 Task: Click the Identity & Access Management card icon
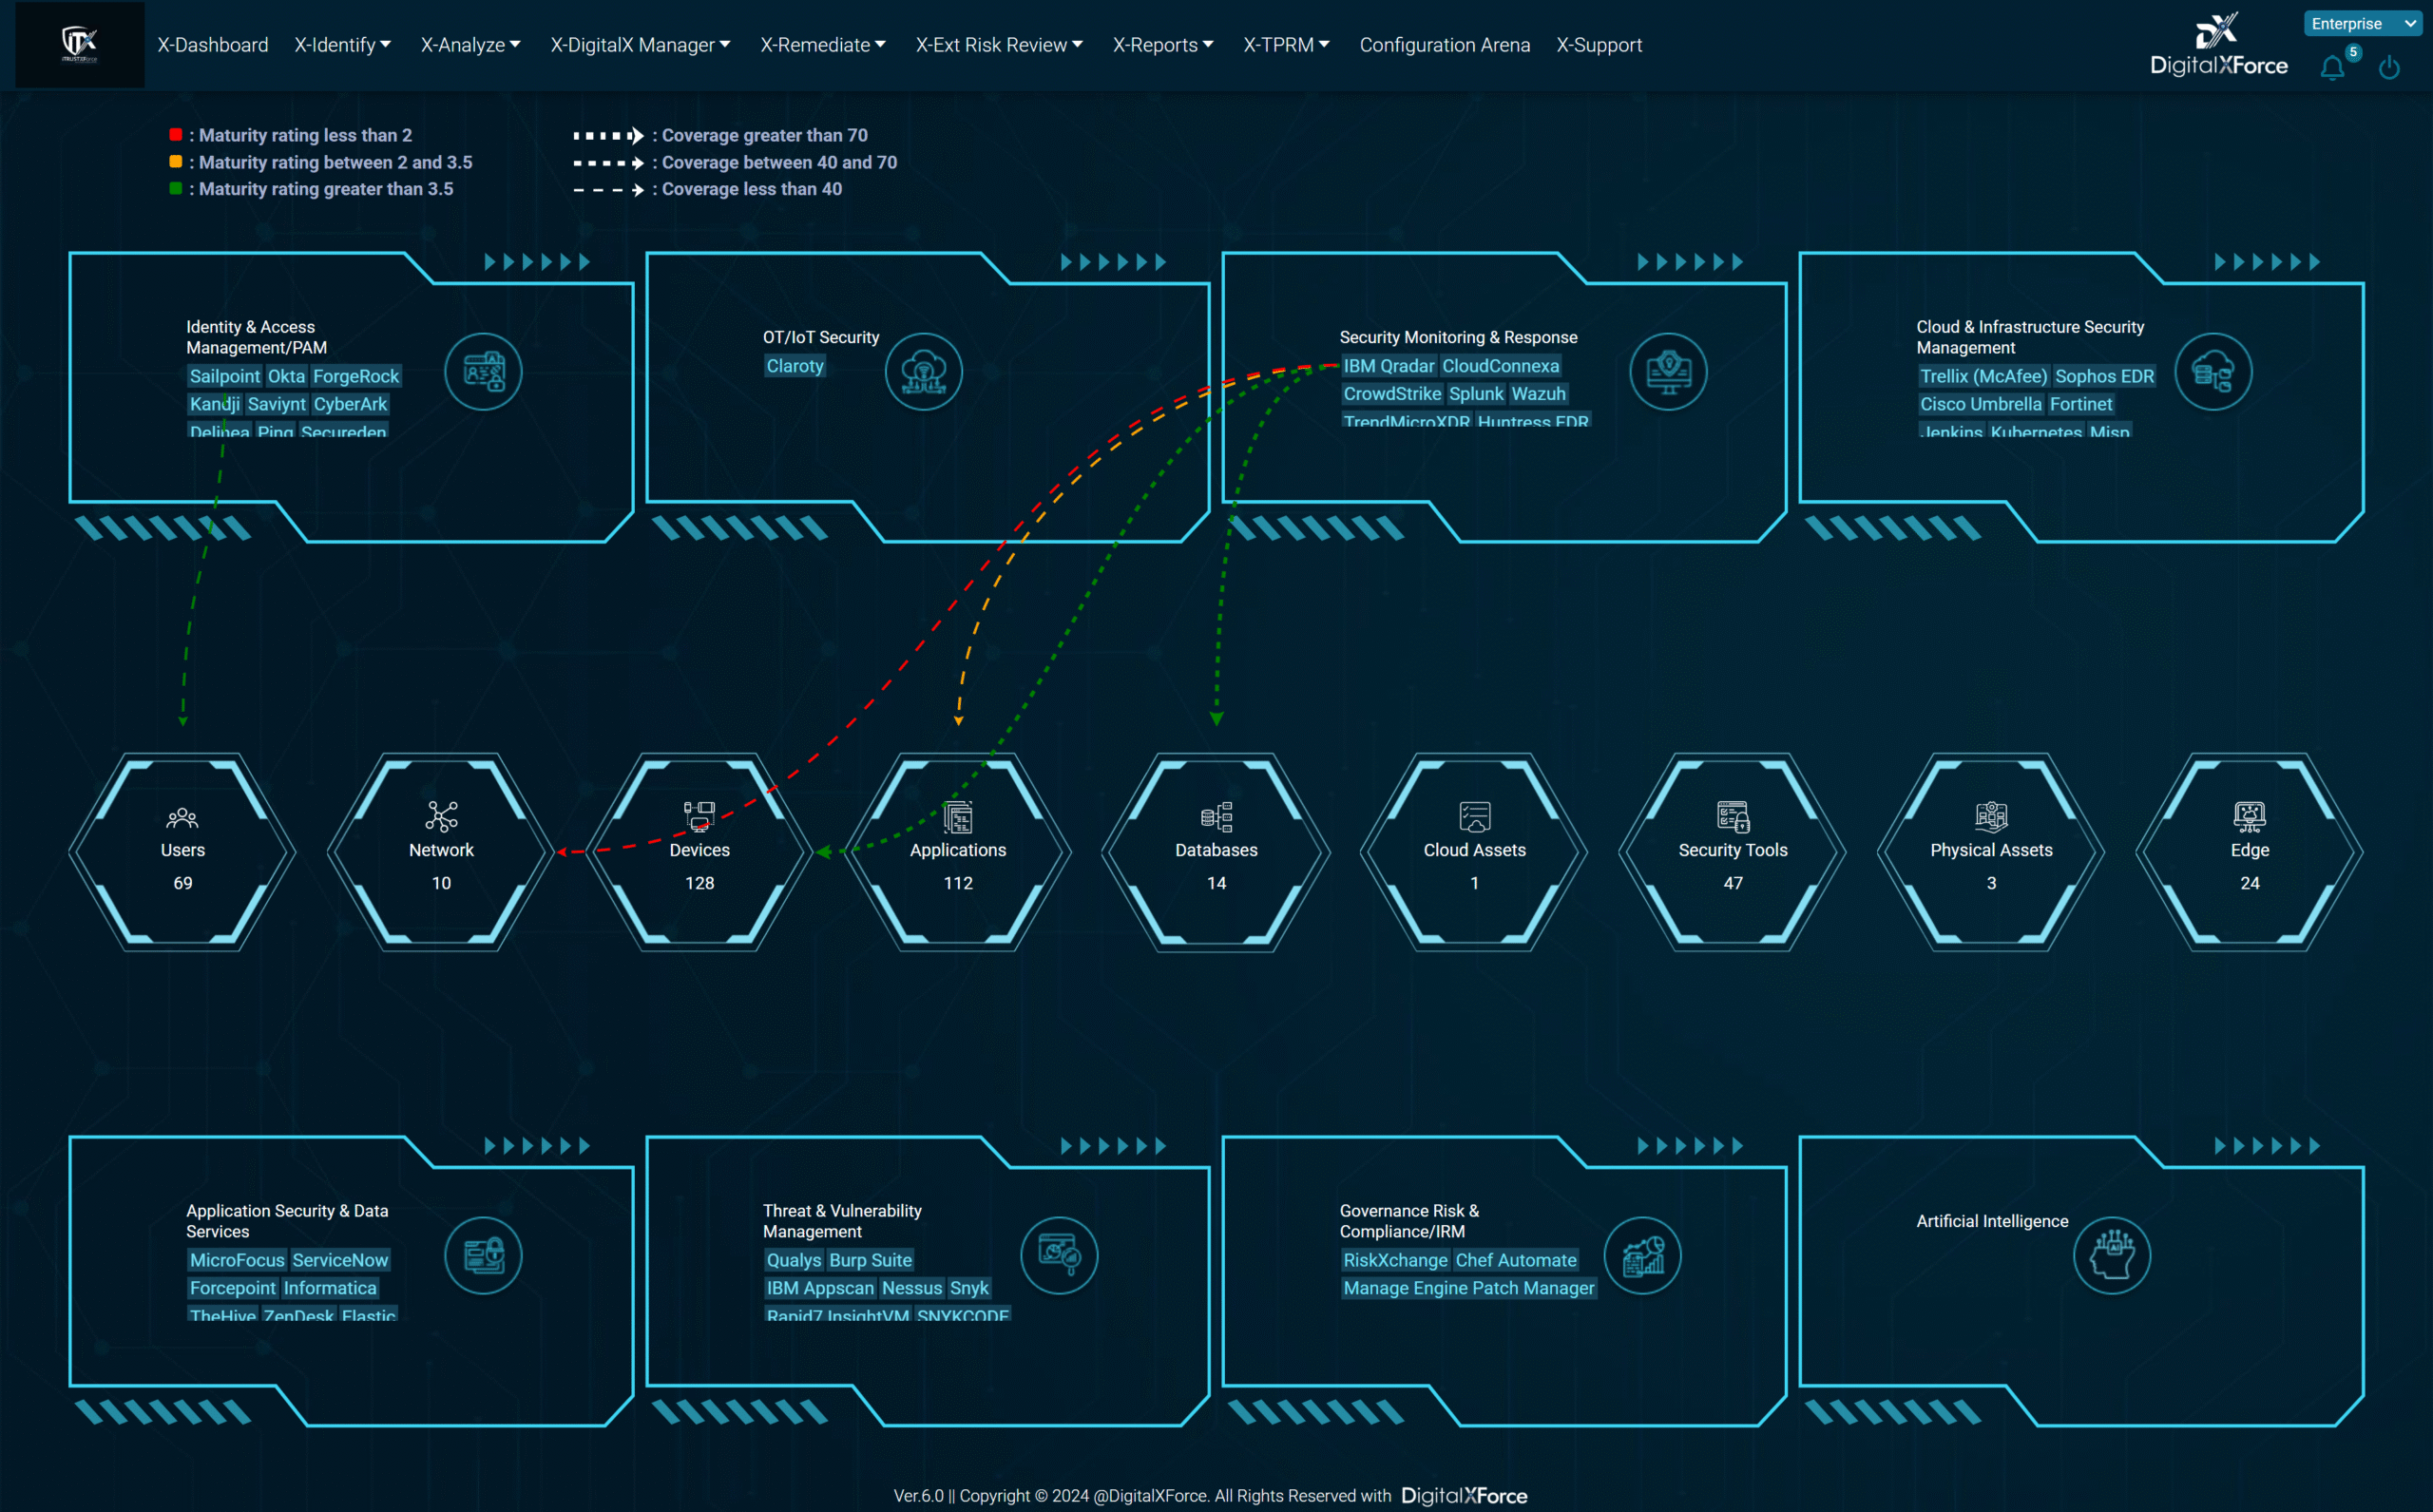484,372
